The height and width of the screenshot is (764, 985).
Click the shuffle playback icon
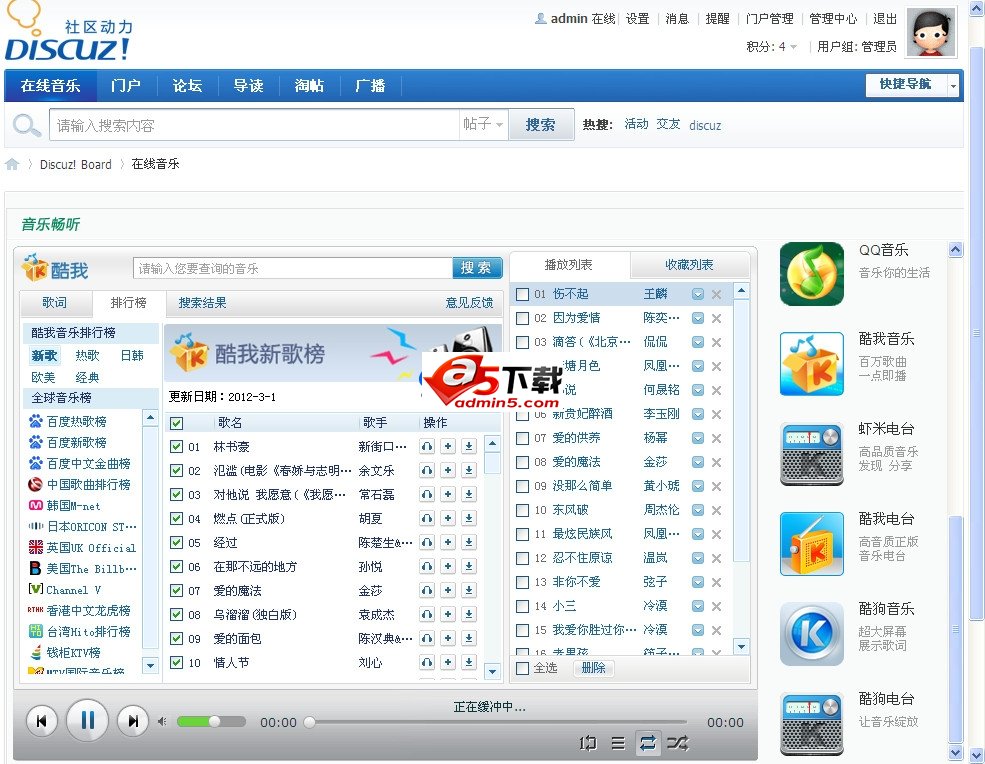click(677, 743)
